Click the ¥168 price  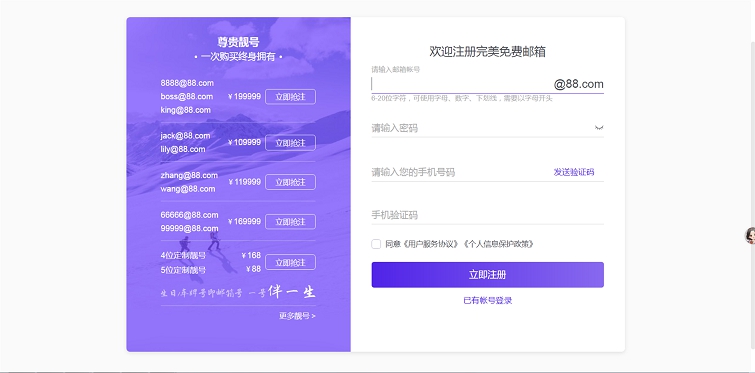click(x=251, y=255)
